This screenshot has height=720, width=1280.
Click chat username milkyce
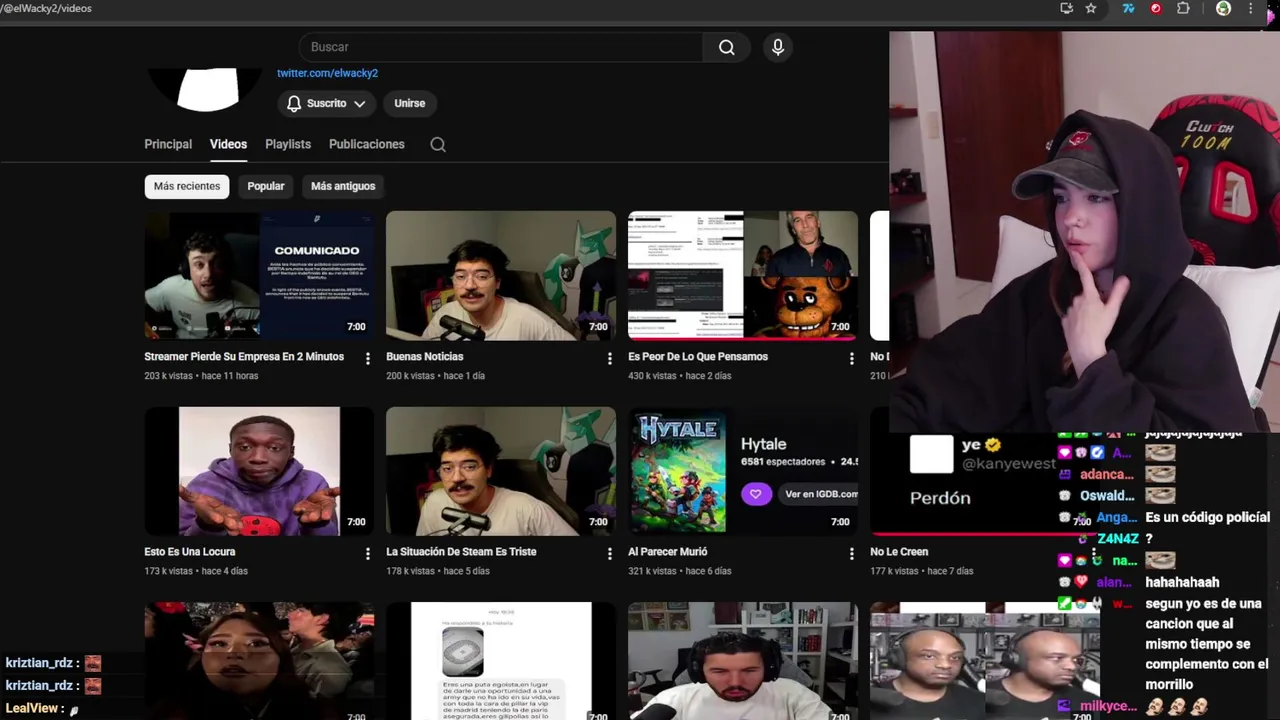pos(1108,706)
